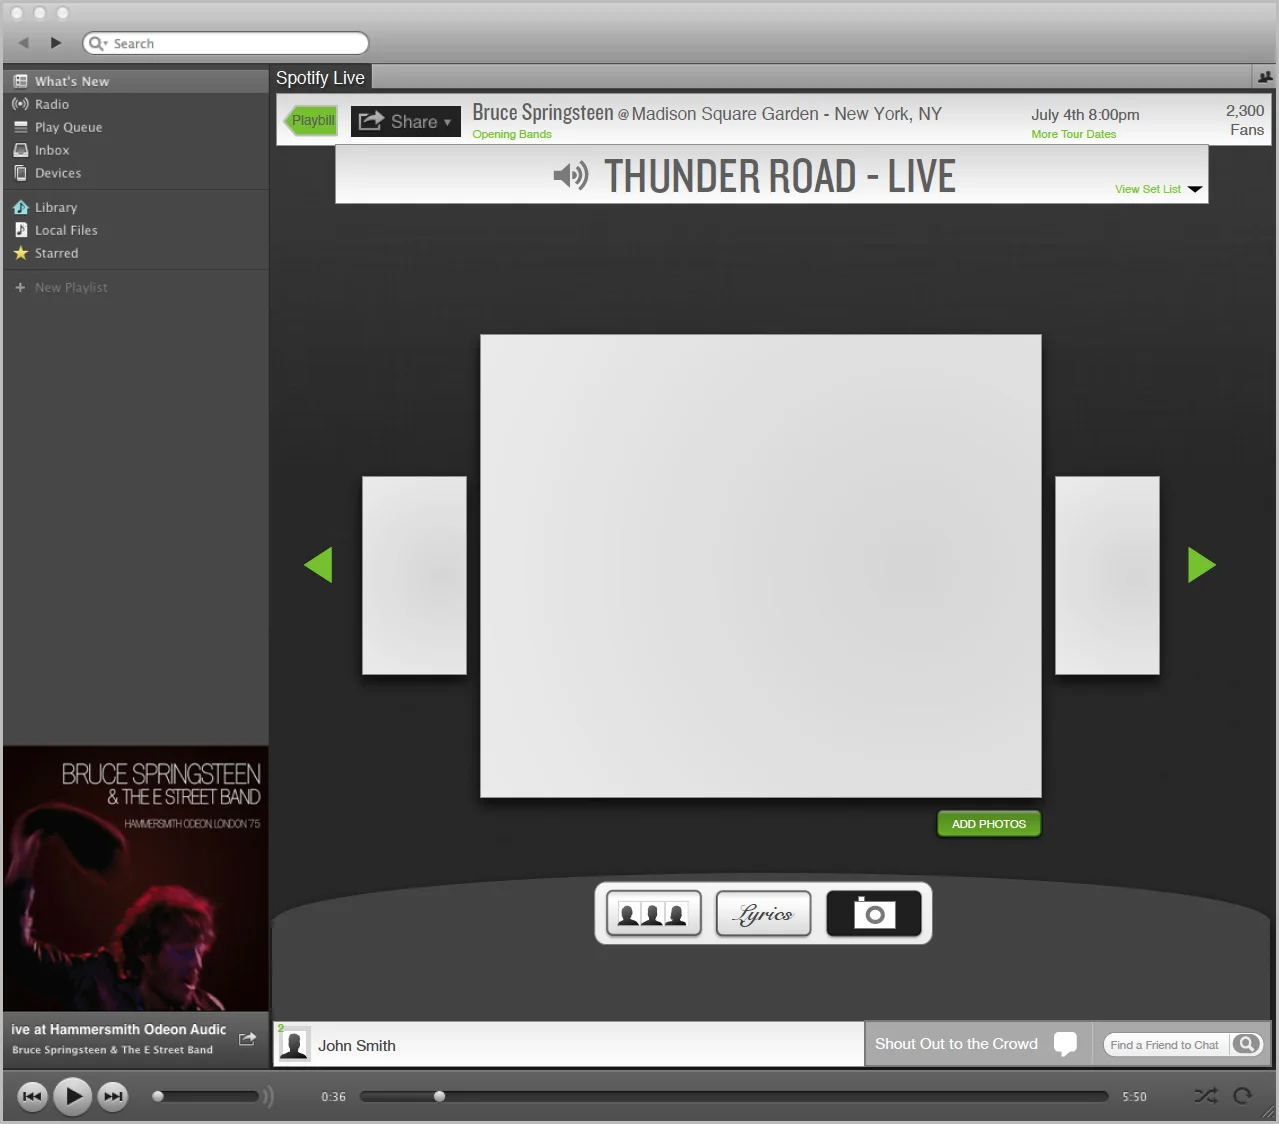Click the green Playbill tag button

click(x=311, y=121)
